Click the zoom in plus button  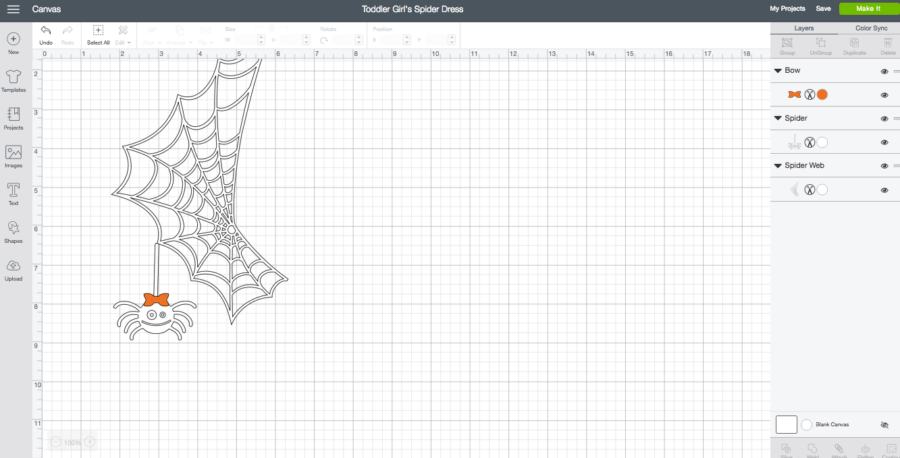click(90, 443)
